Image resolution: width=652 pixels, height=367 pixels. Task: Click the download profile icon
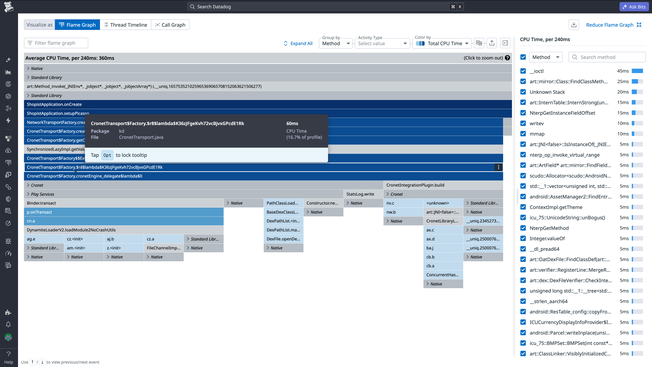(574, 25)
